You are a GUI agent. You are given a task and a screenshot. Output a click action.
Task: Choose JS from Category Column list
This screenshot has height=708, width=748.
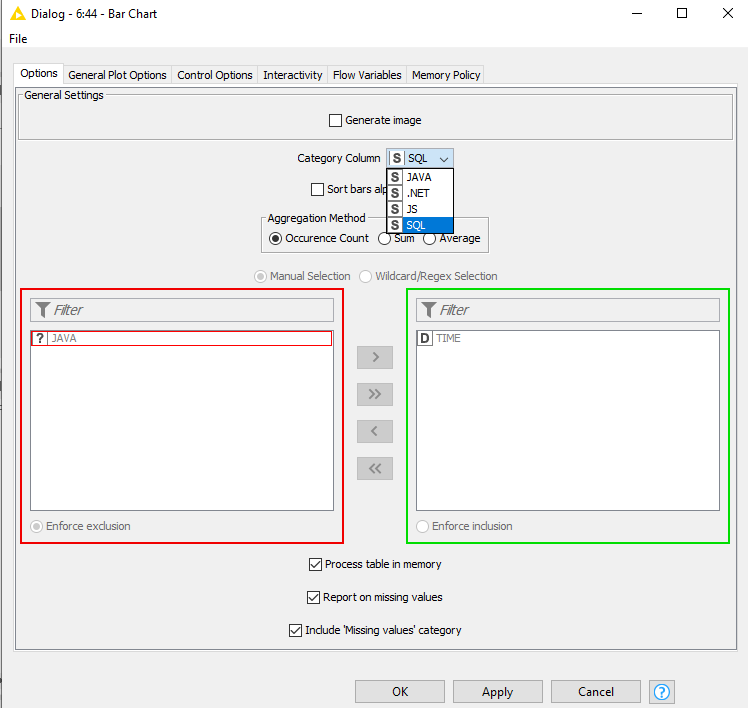click(420, 209)
